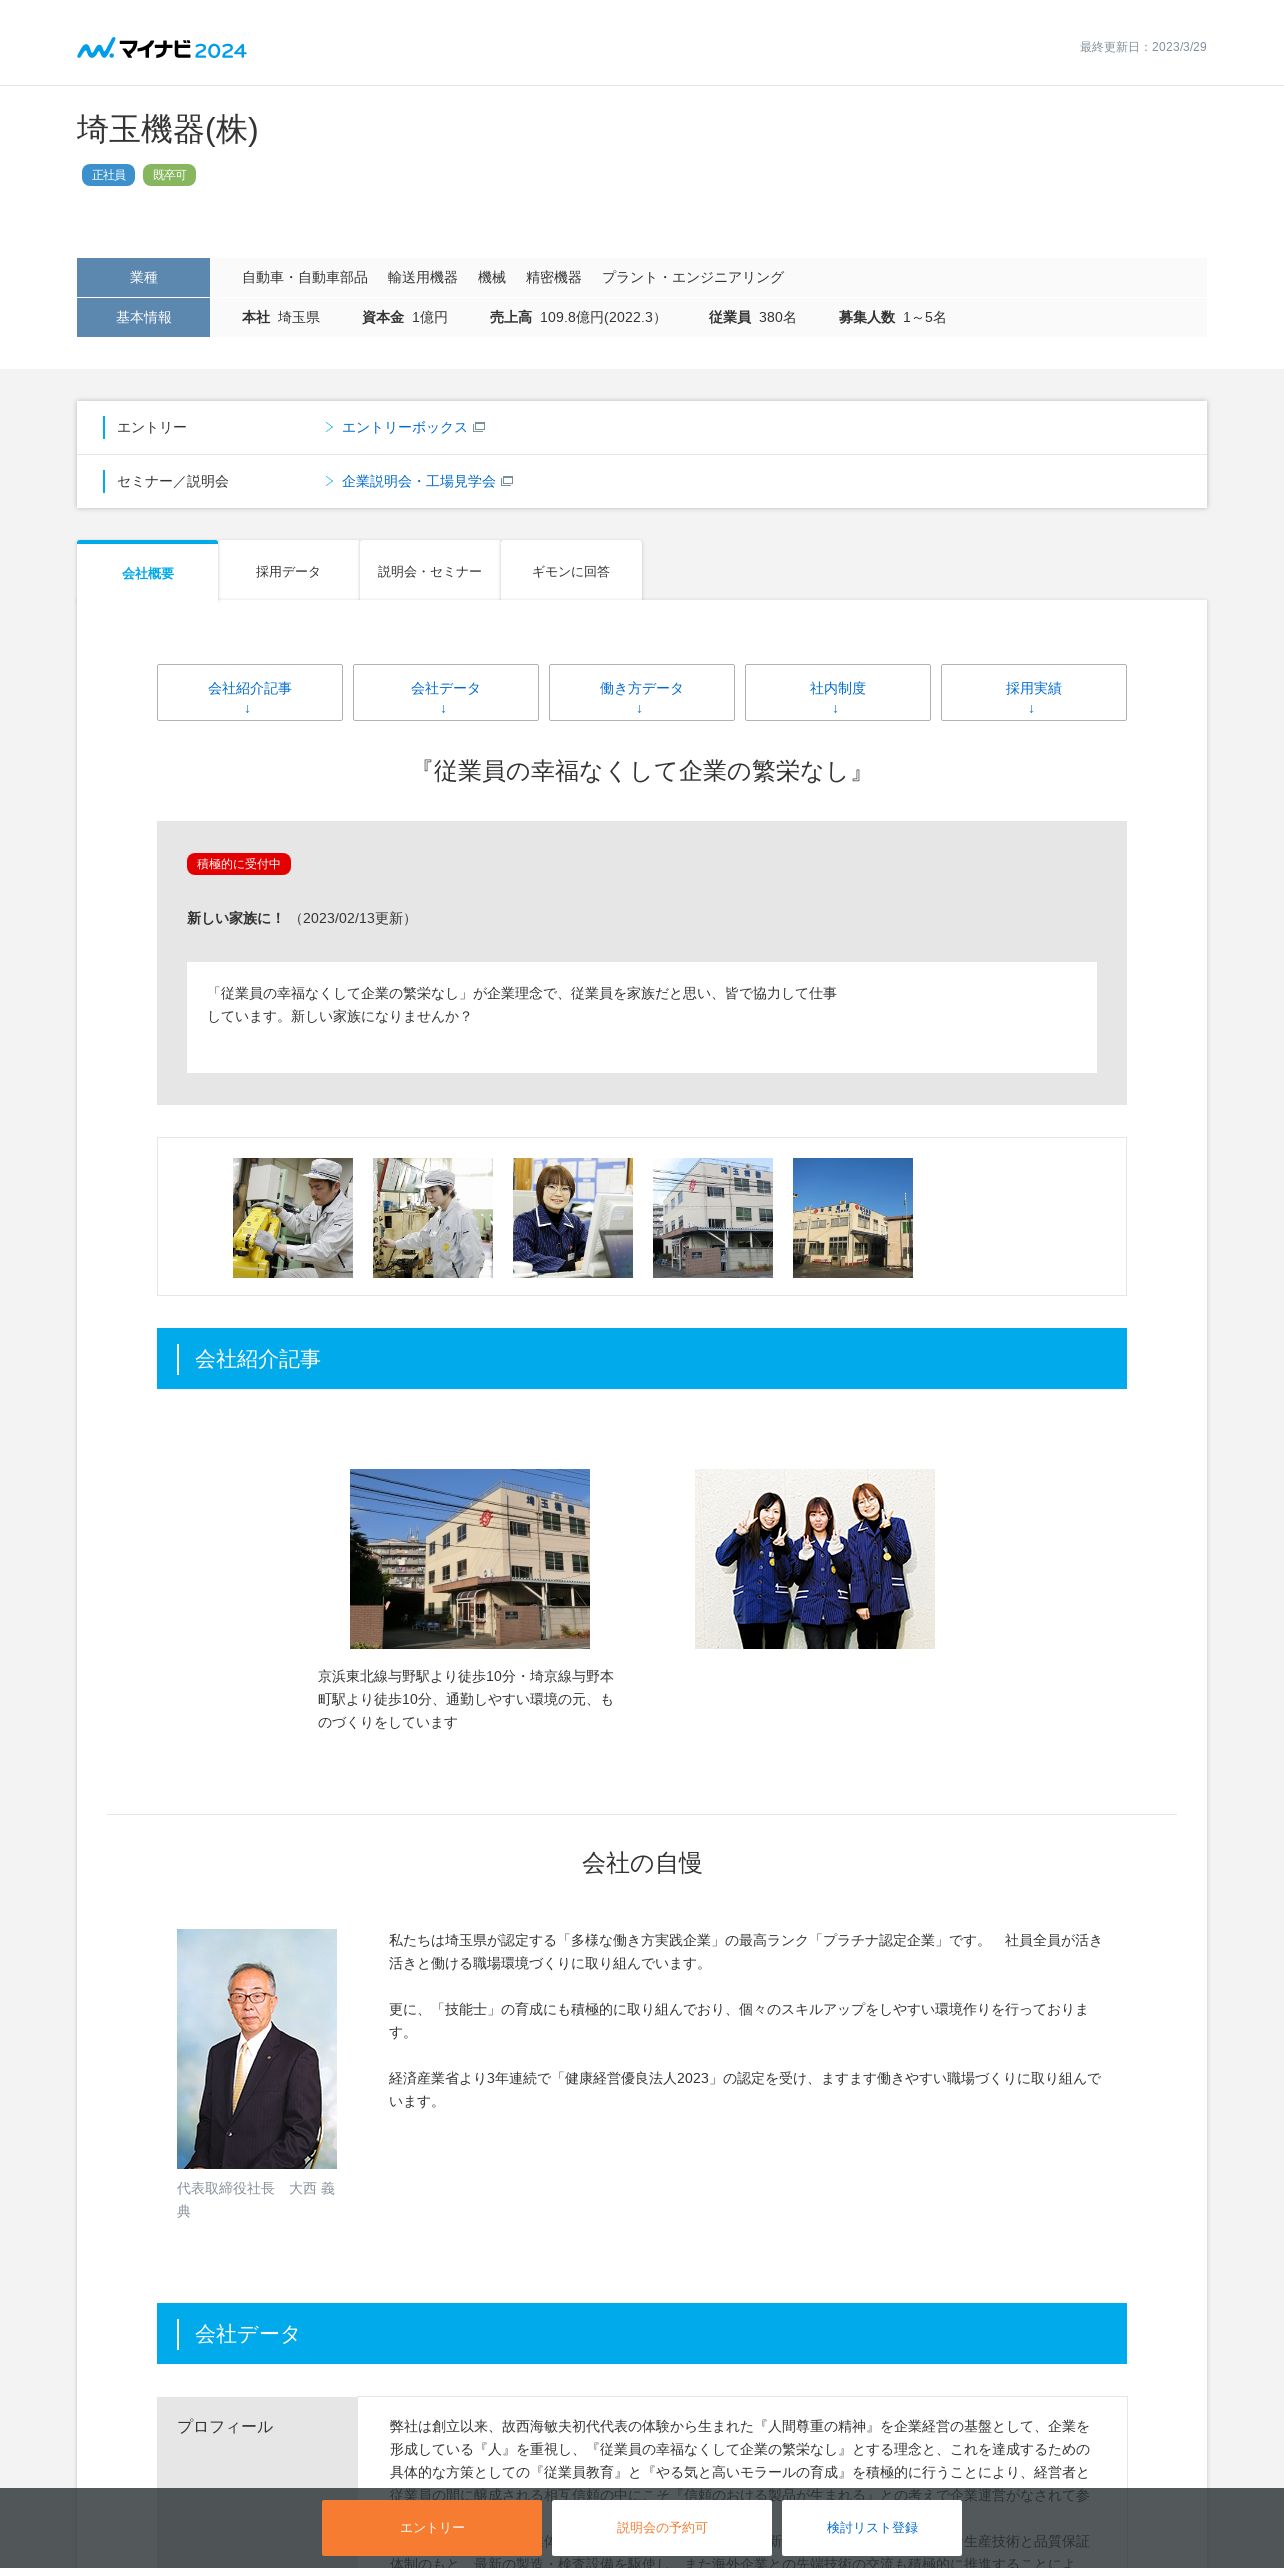The width and height of the screenshot is (1284, 2568).
Task: Click orange エントリー button in bottom bar
Action: tap(432, 2528)
